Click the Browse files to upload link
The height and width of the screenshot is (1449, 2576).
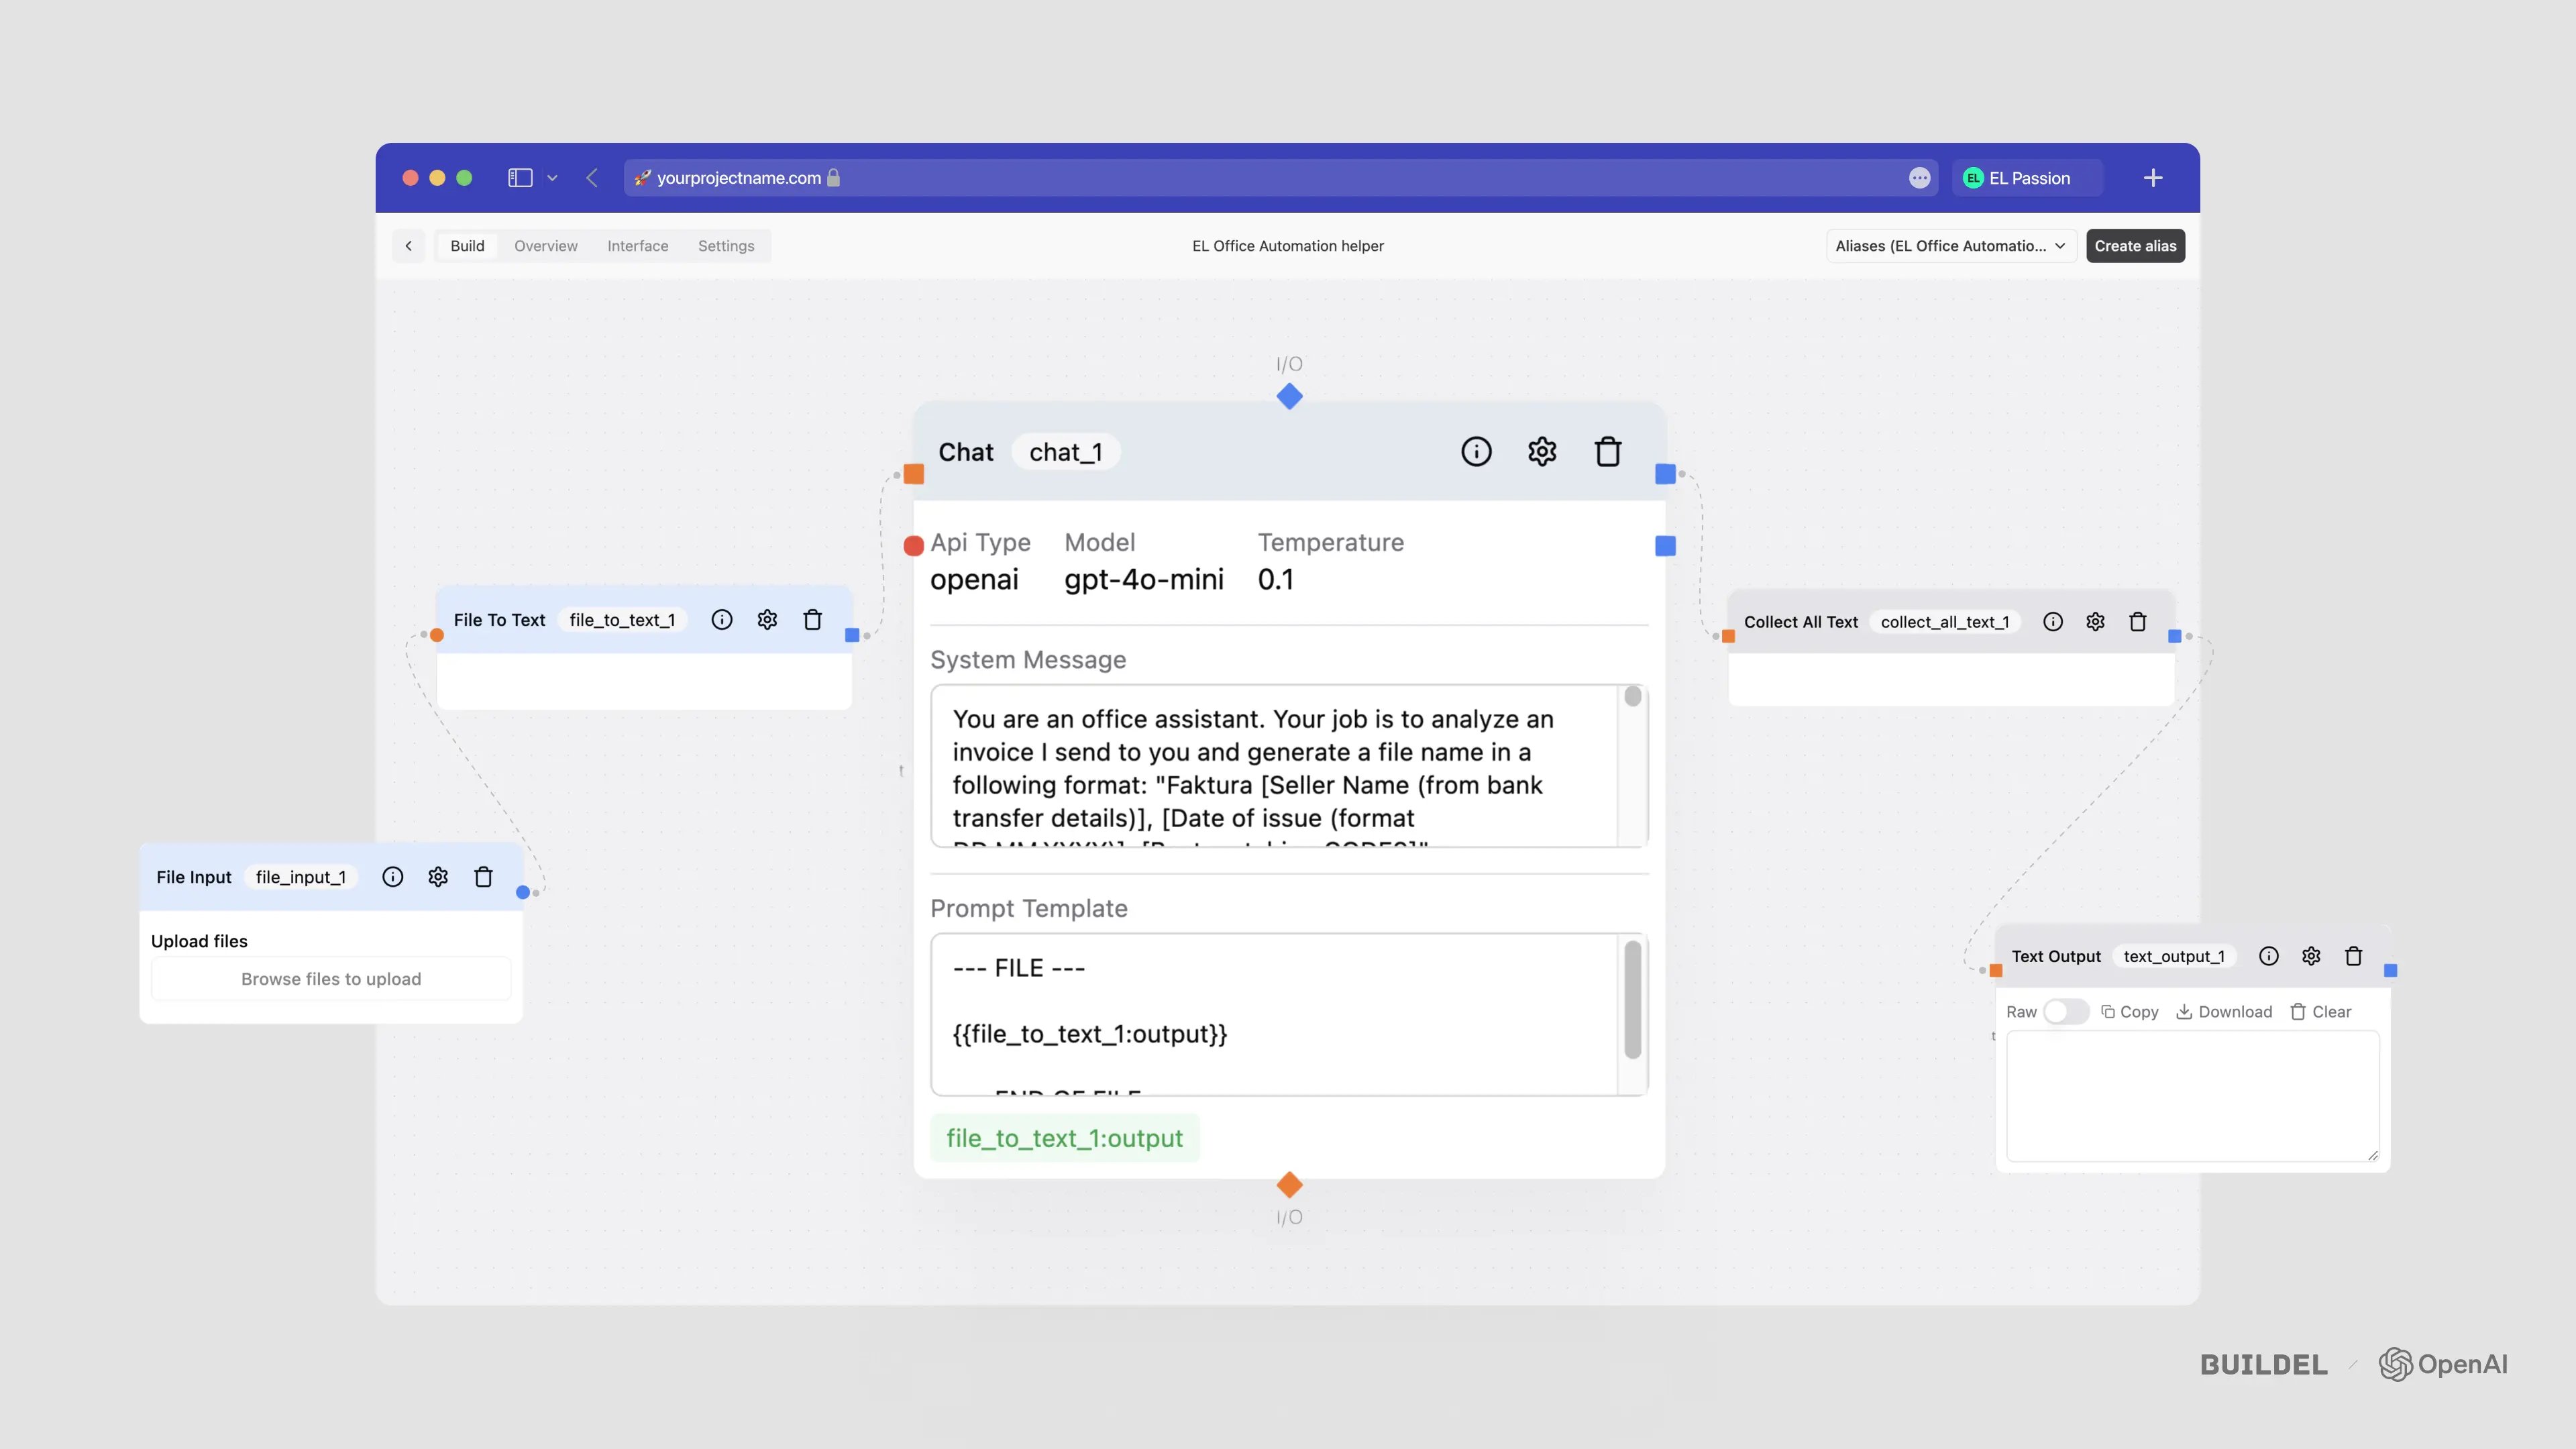click(331, 978)
